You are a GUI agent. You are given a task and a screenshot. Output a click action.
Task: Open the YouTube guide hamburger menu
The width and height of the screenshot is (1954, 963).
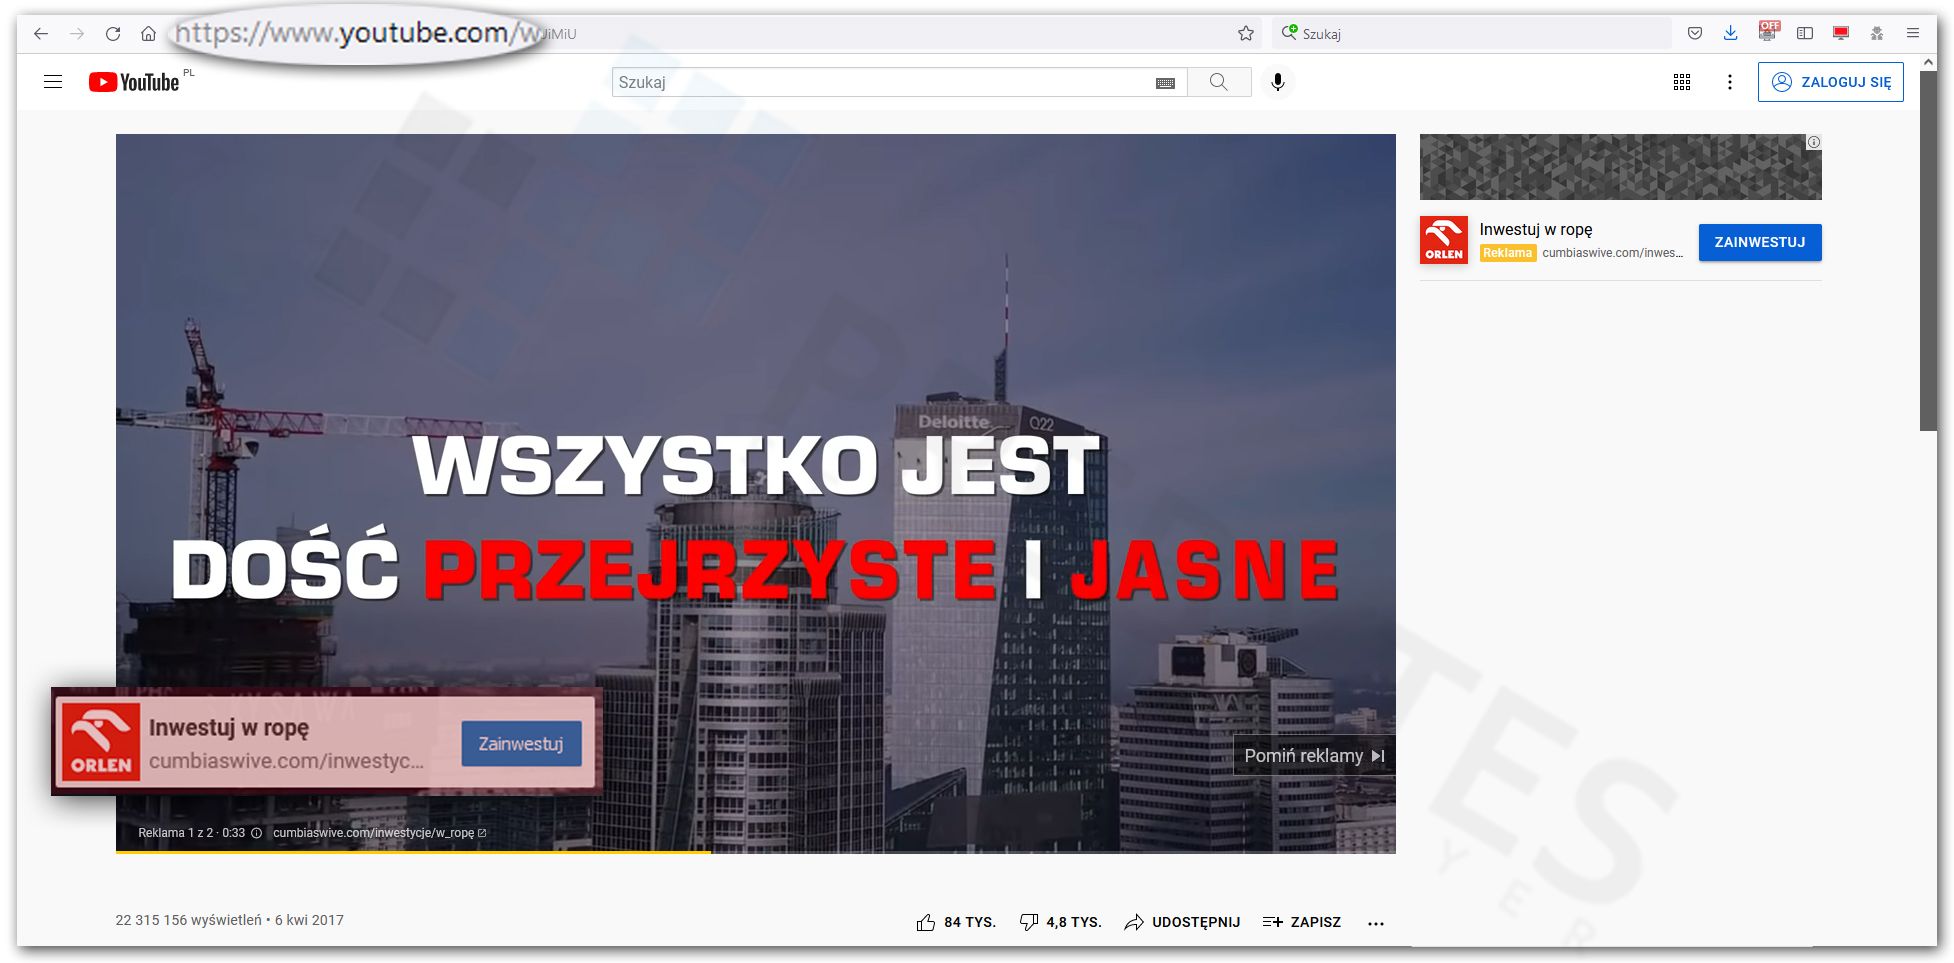click(x=53, y=82)
